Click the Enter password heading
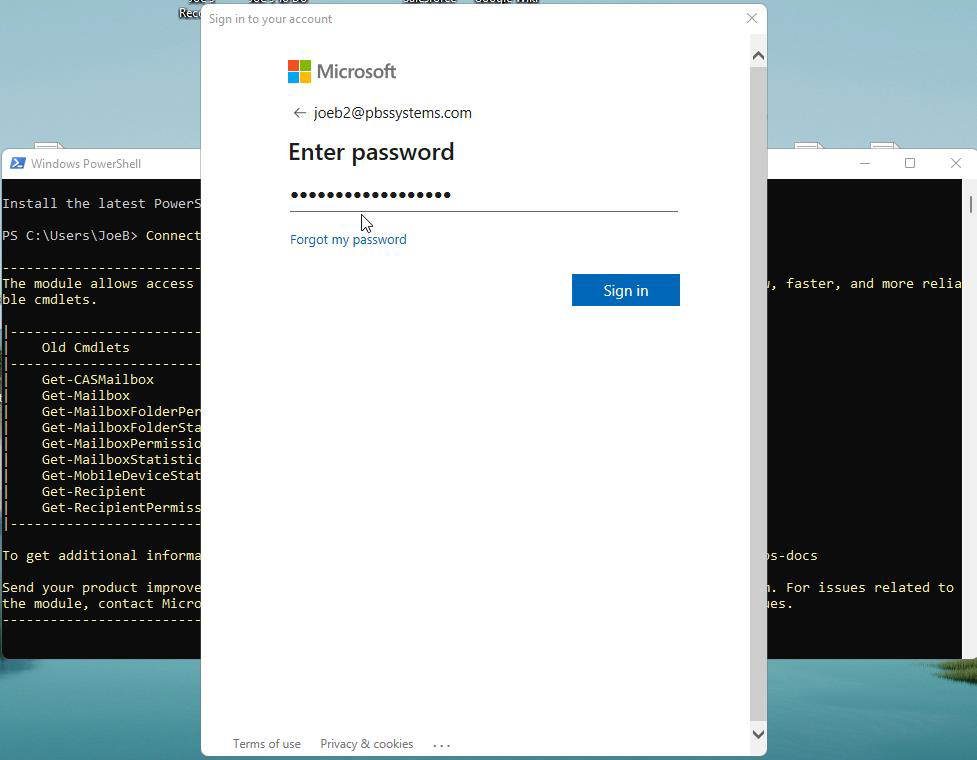This screenshot has height=760, width=977. point(371,152)
